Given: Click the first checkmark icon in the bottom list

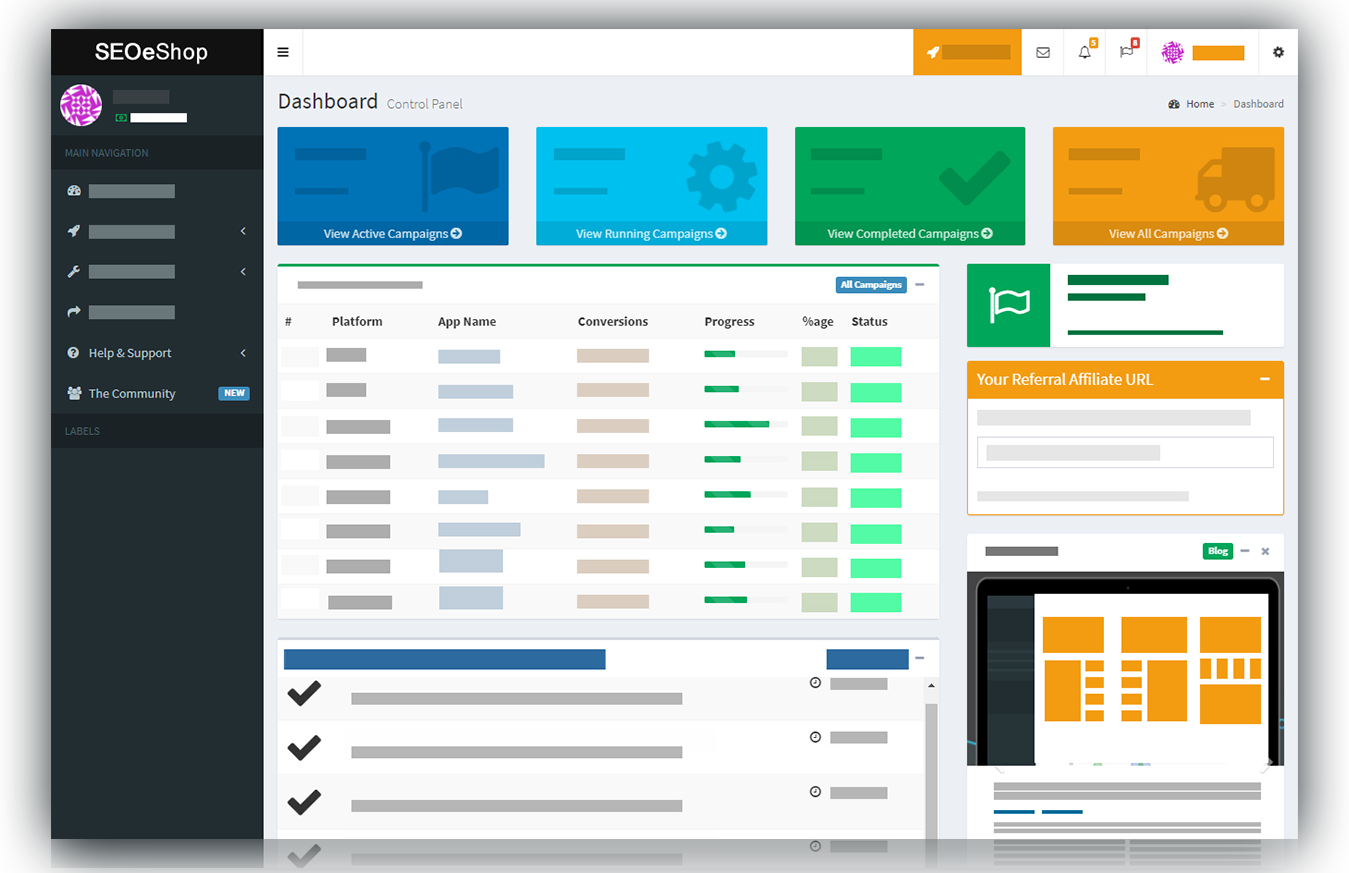Looking at the screenshot, I should click(x=304, y=693).
